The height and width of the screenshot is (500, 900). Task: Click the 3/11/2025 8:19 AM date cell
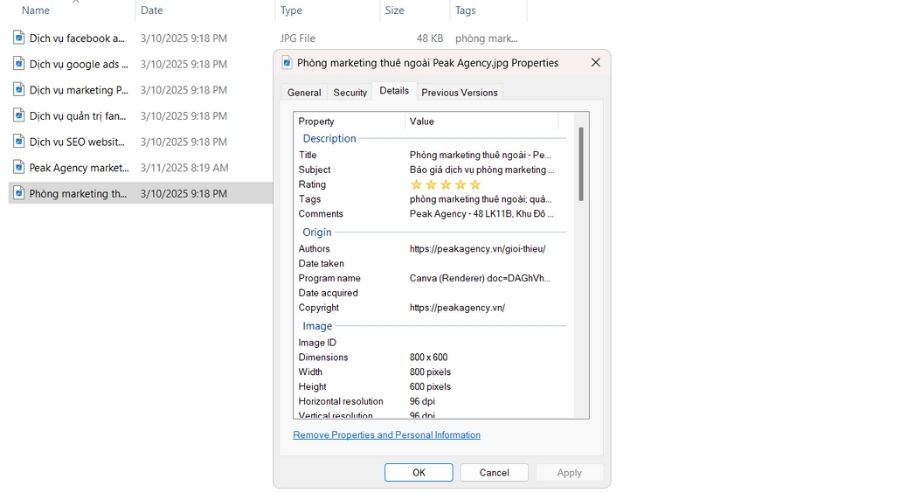[x=184, y=168]
